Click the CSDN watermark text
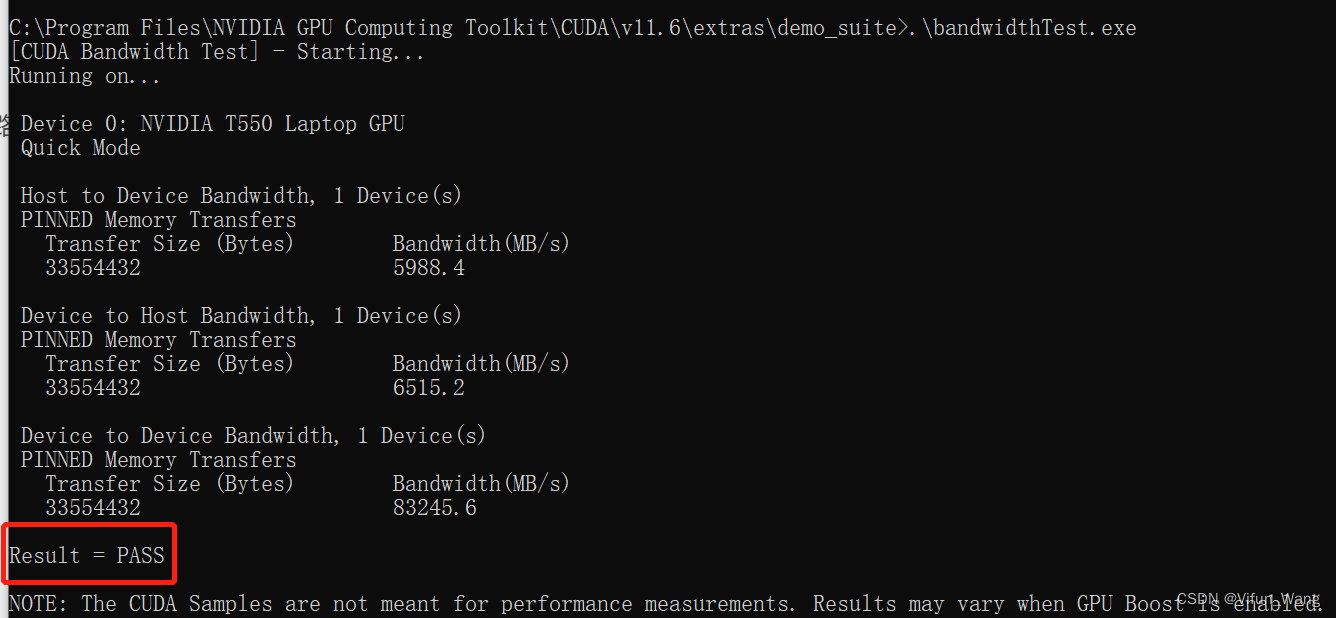The height and width of the screenshot is (618, 1336). [1248, 599]
